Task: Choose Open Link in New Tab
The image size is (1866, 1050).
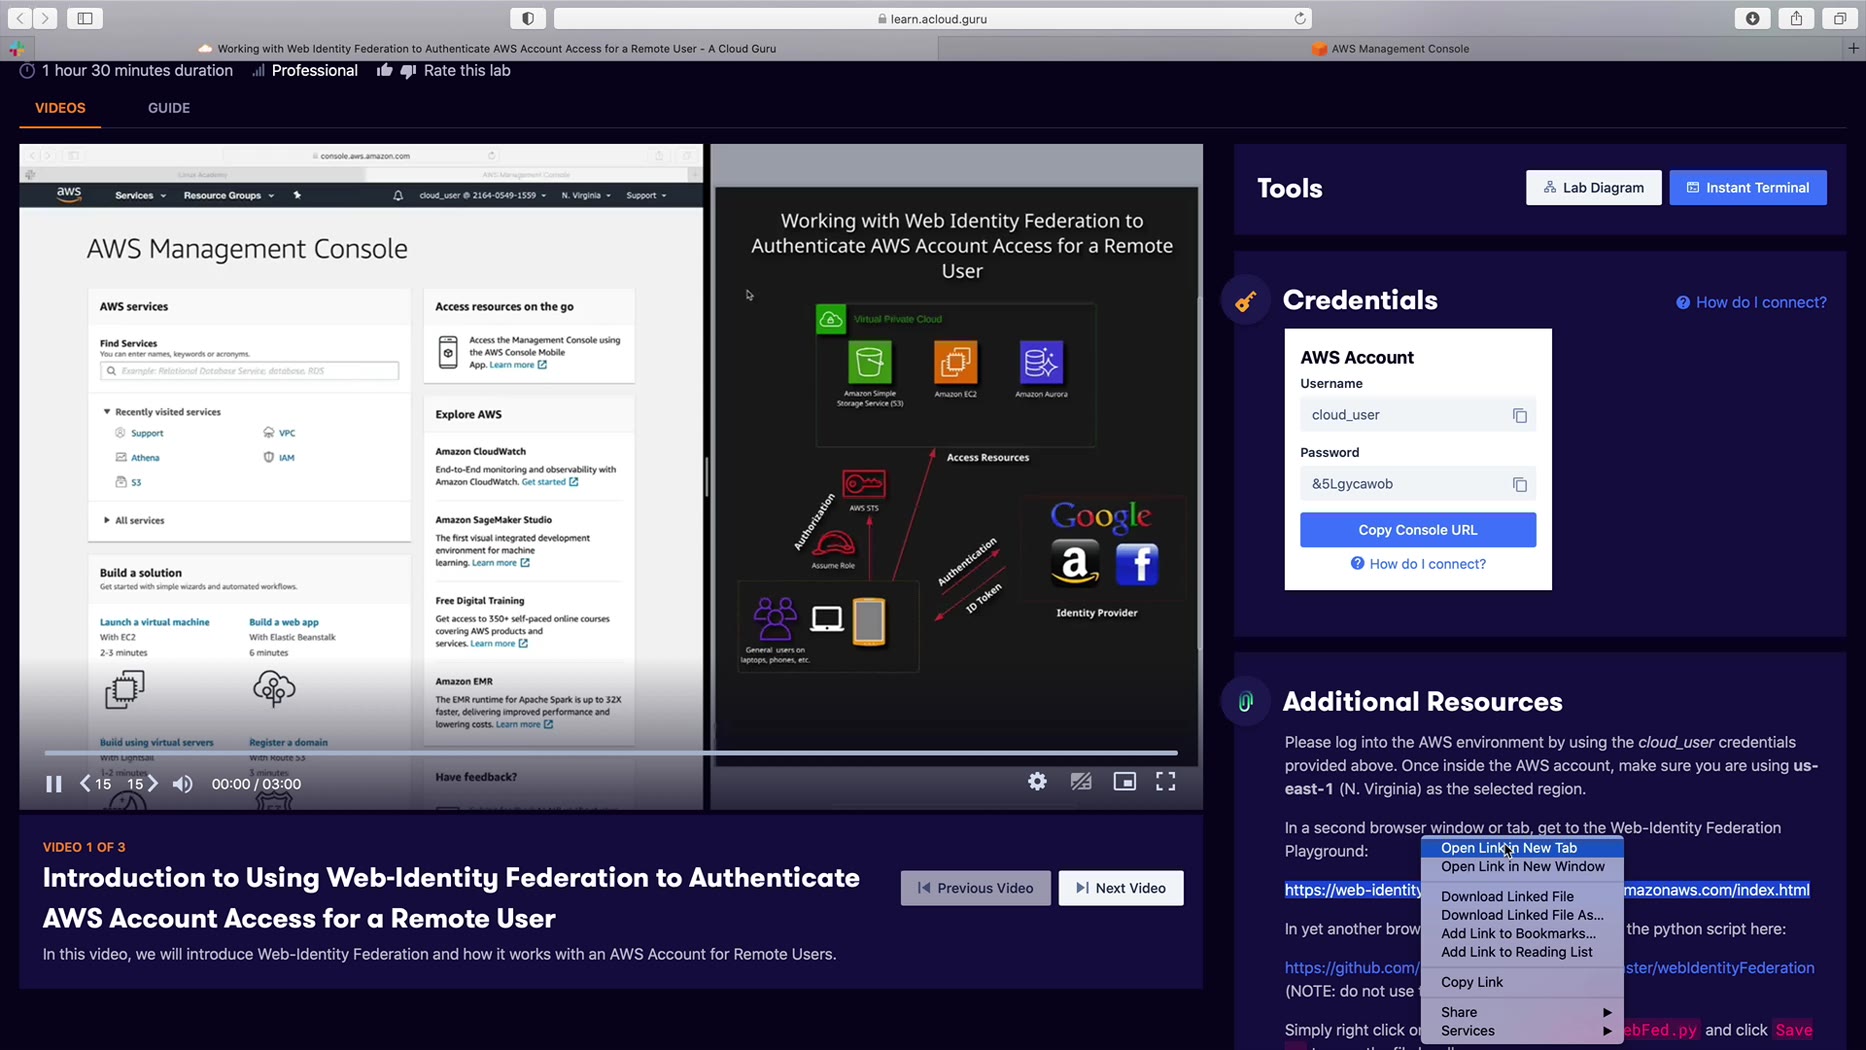Action: 1522,848
